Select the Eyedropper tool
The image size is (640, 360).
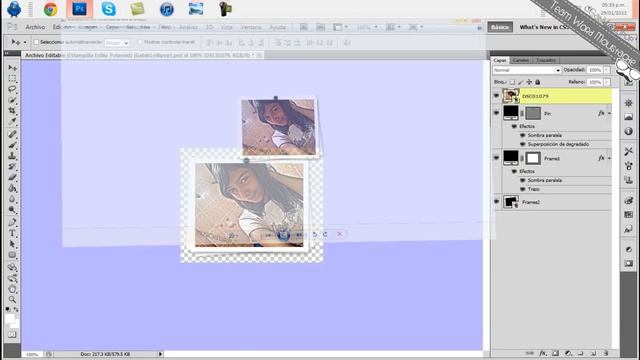click(13, 122)
